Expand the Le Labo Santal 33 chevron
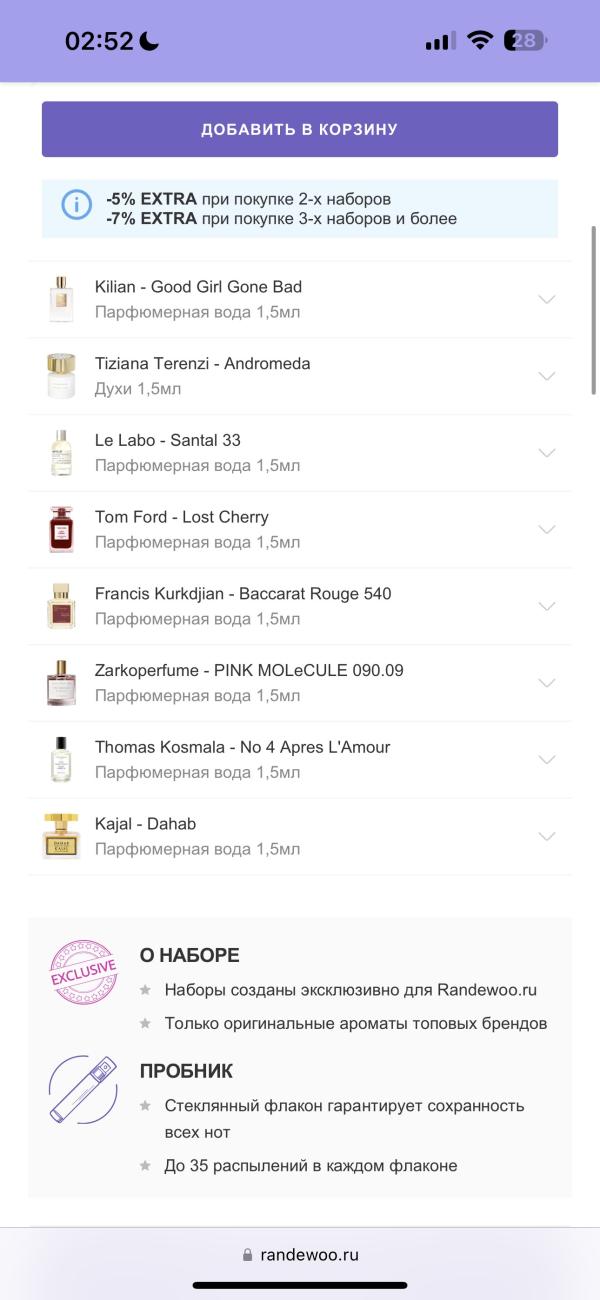 coord(546,453)
